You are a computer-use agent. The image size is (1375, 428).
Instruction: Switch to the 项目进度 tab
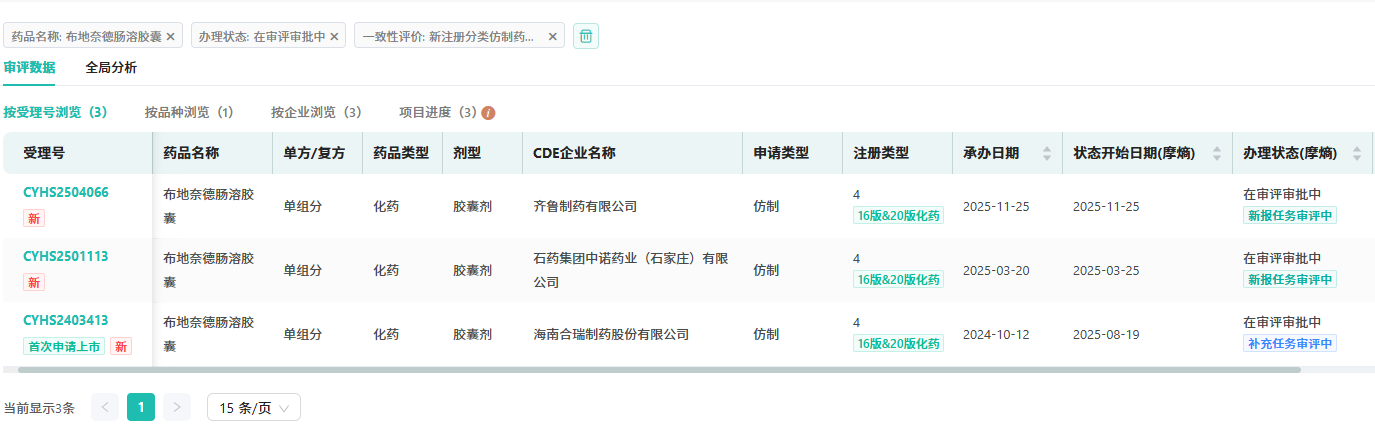point(438,112)
